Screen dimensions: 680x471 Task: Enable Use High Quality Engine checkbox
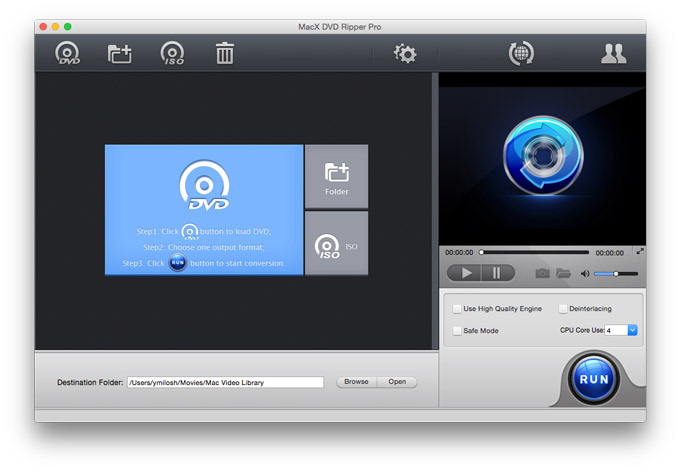[457, 309]
